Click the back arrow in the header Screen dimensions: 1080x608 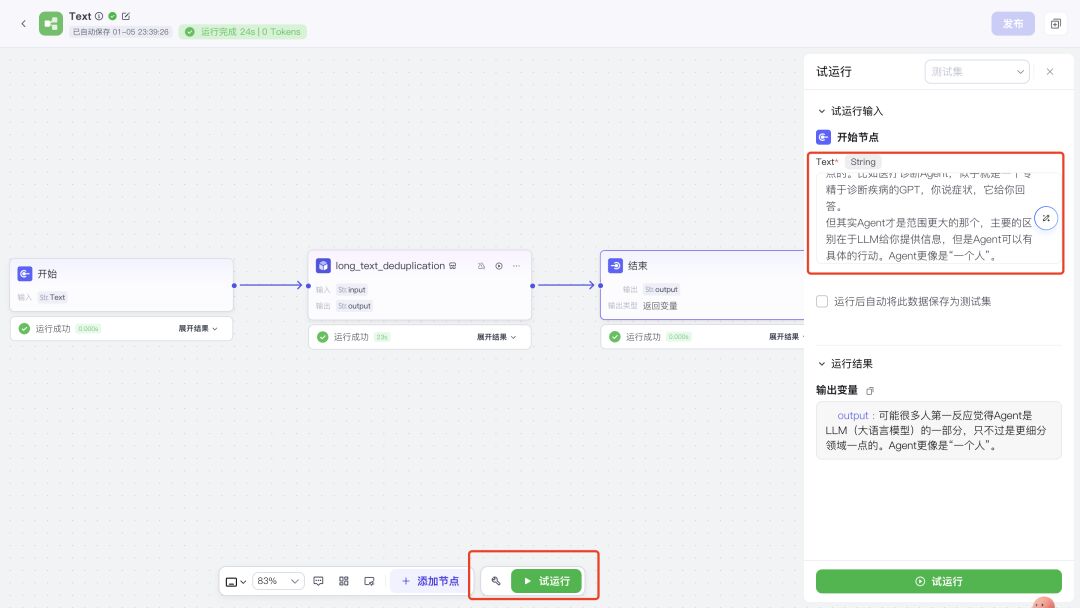24,23
